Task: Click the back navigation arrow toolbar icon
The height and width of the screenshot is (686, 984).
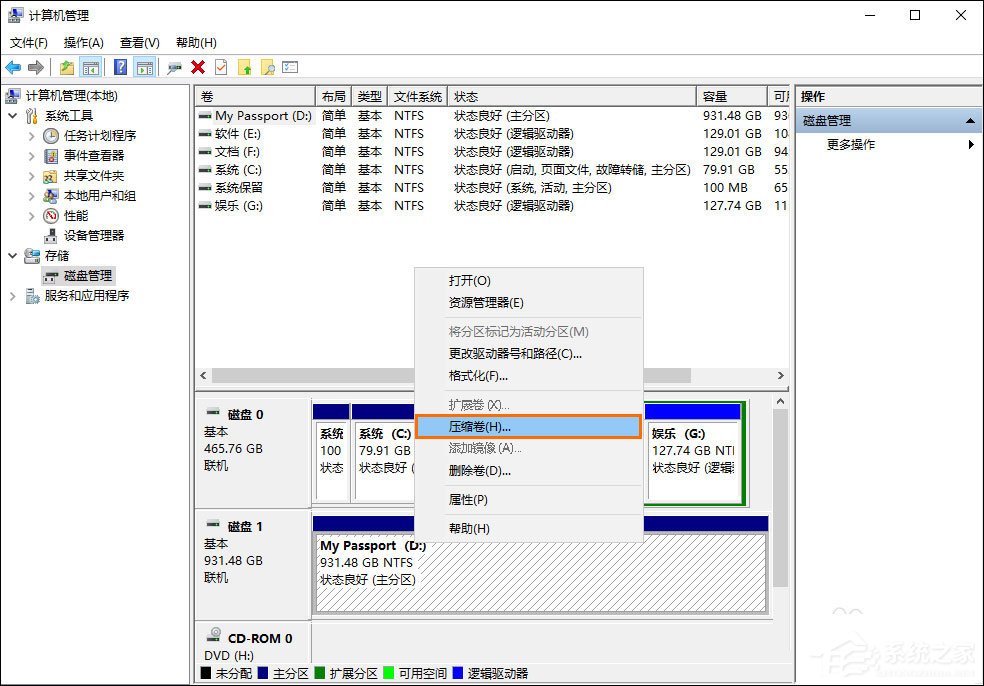Action: pos(13,67)
